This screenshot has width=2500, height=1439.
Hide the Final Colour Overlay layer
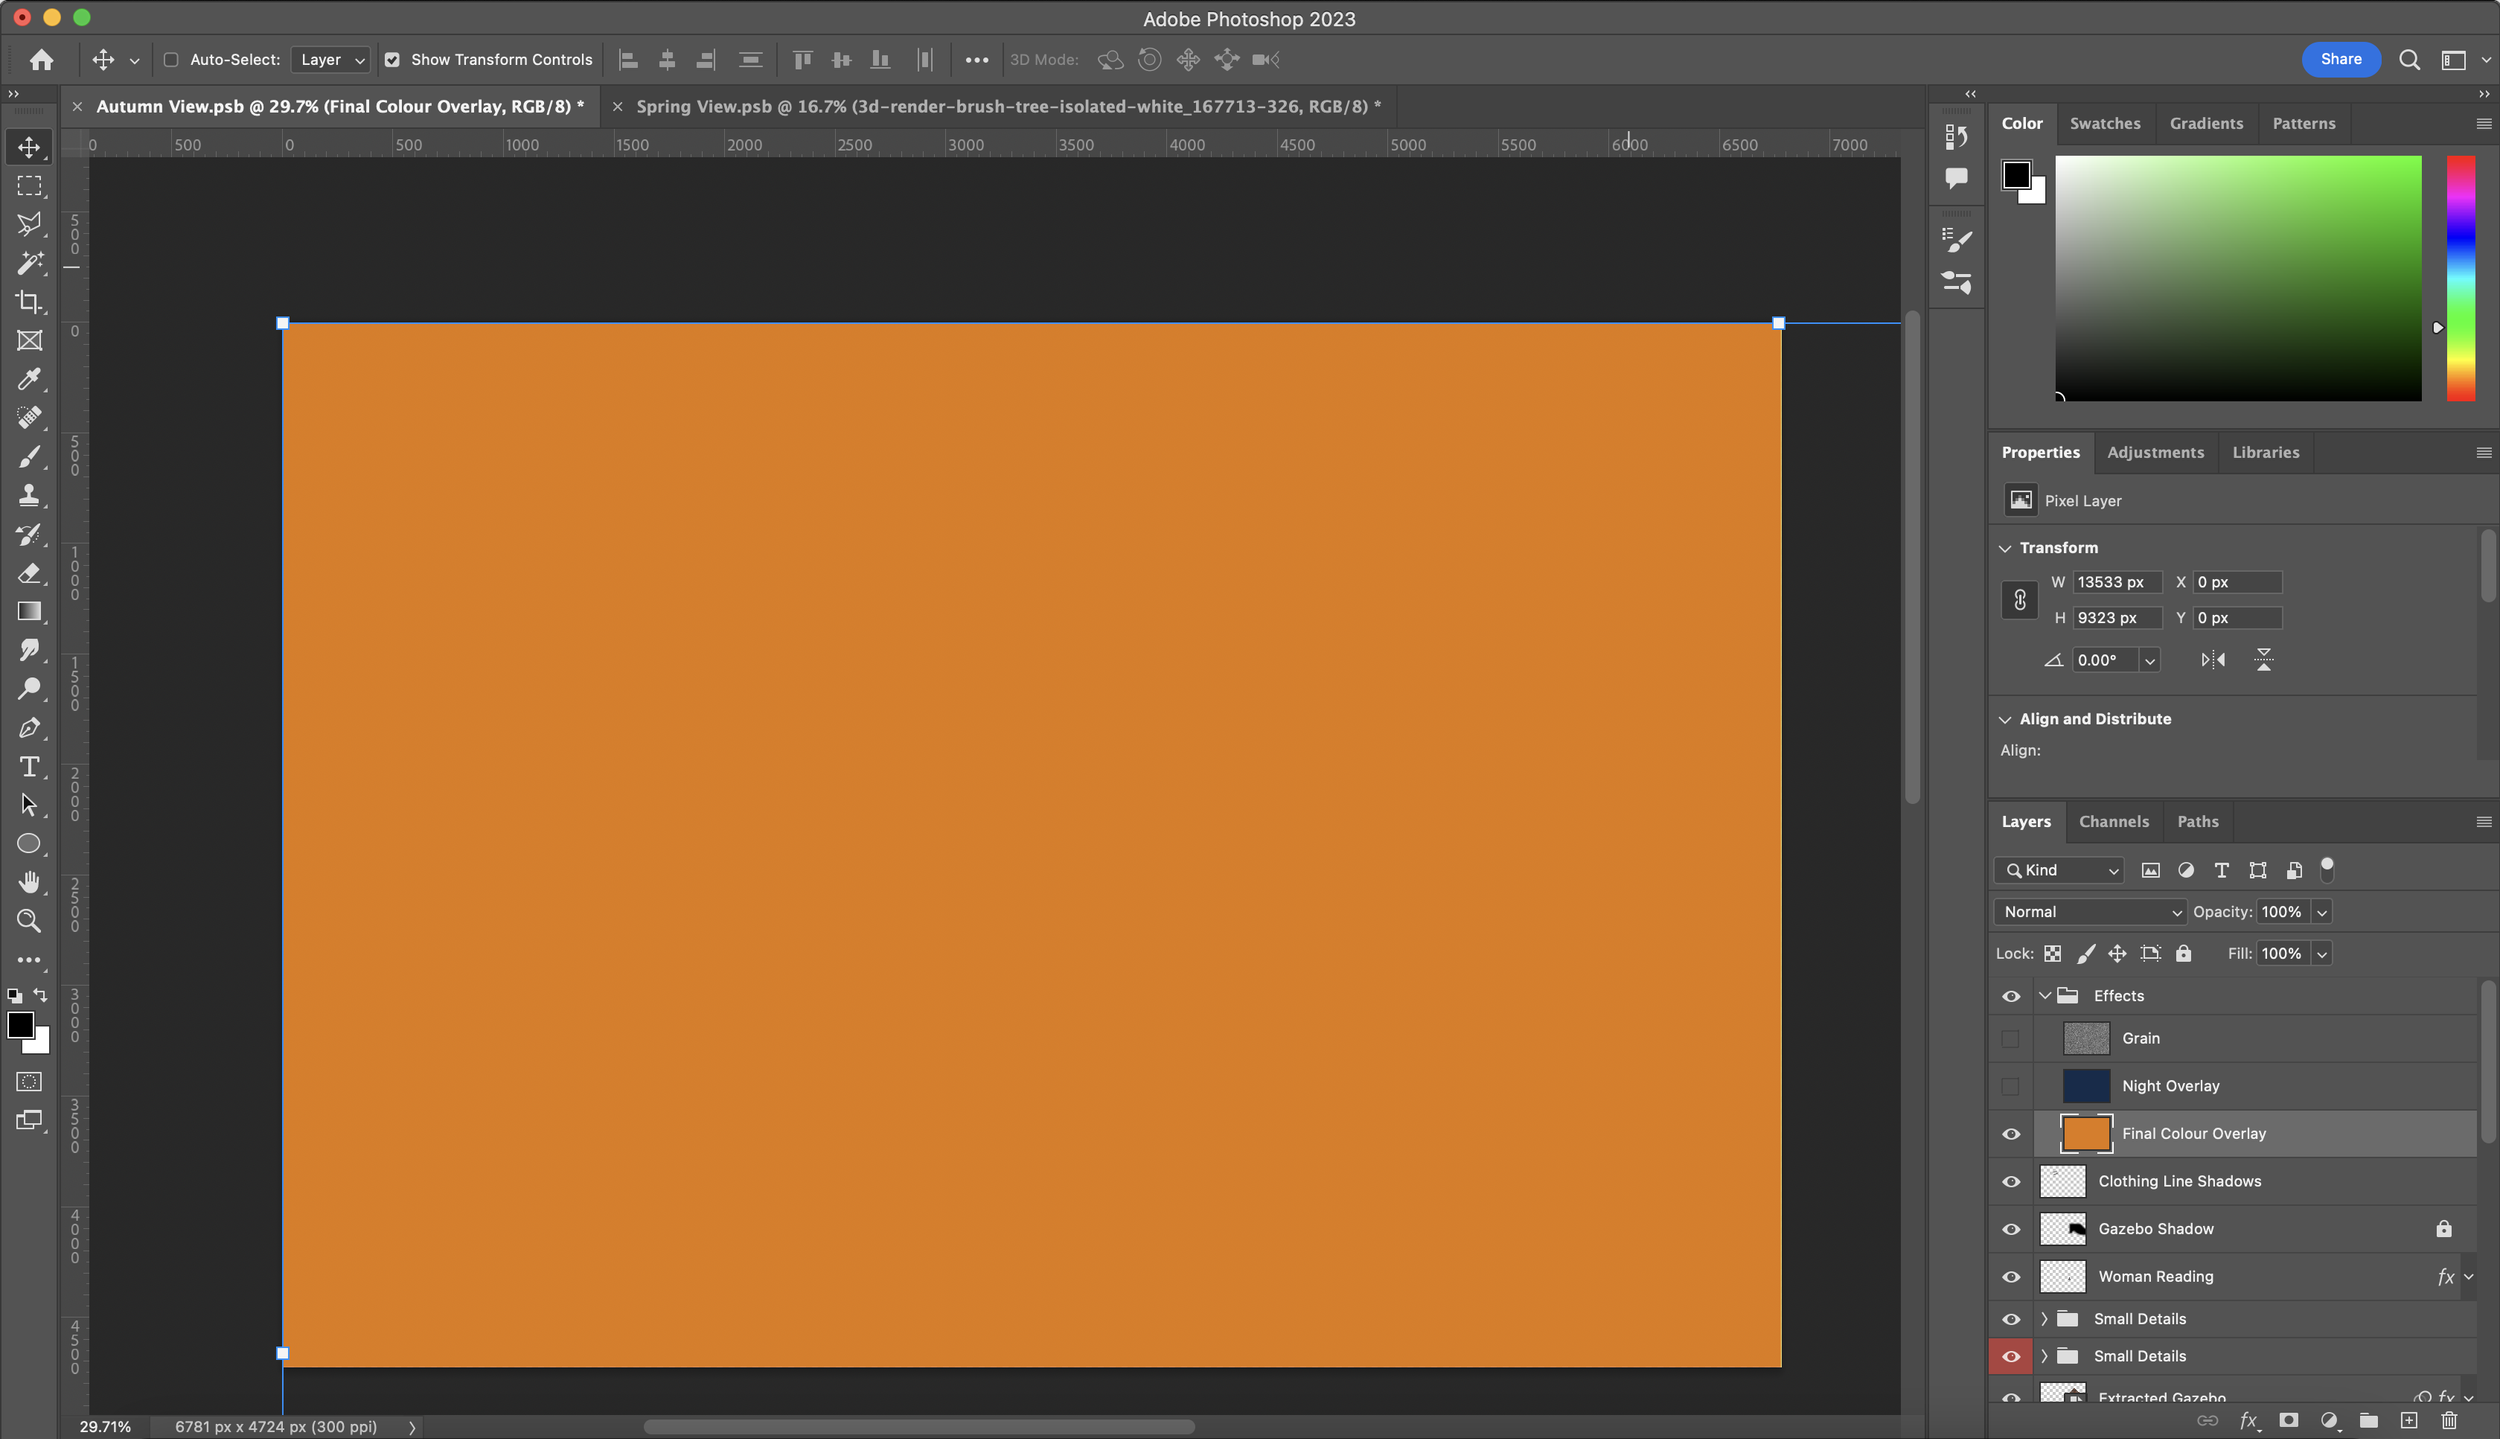[x=2010, y=1134]
